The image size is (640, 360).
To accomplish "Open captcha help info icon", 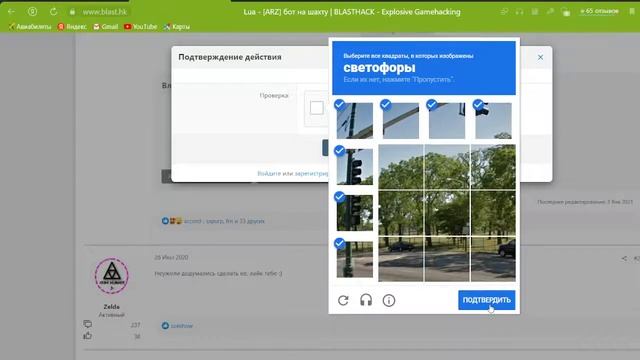I will click(389, 300).
